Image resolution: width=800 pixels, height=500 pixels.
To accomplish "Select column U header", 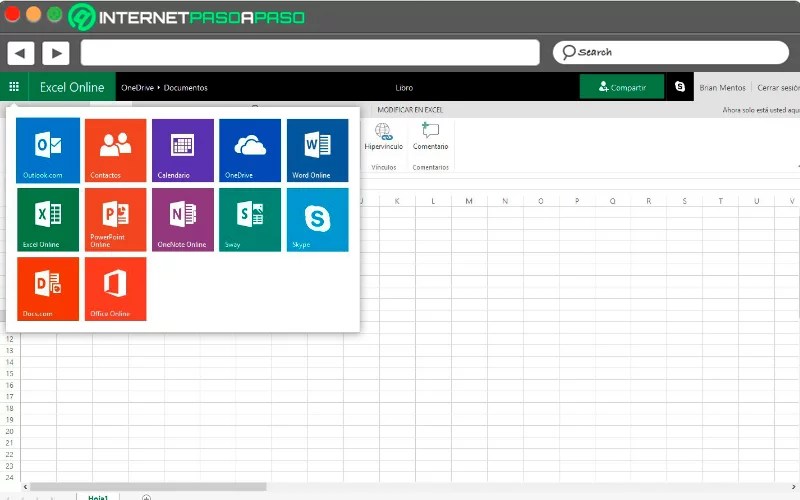I will click(x=757, y=201).
